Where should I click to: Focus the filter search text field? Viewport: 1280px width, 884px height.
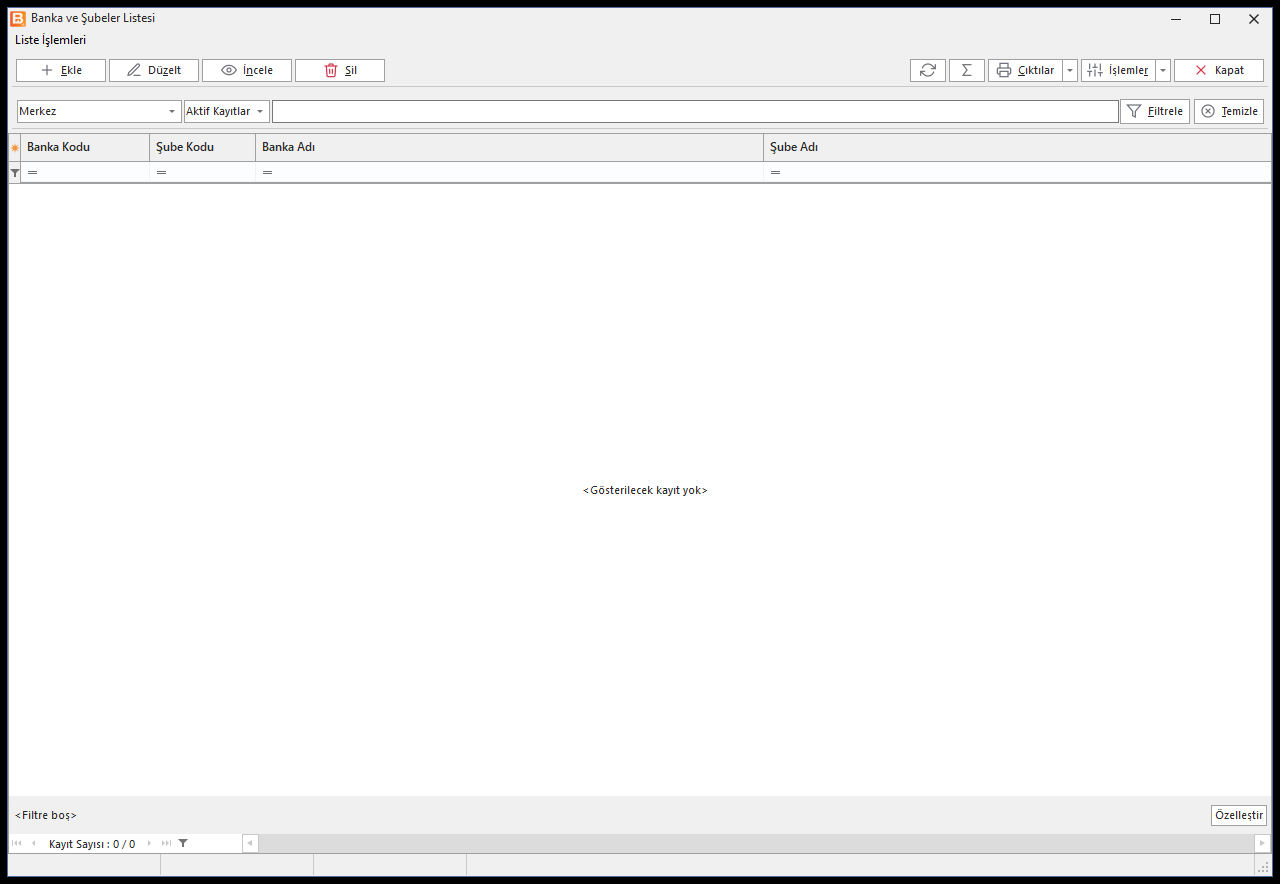tap(695, 111)
